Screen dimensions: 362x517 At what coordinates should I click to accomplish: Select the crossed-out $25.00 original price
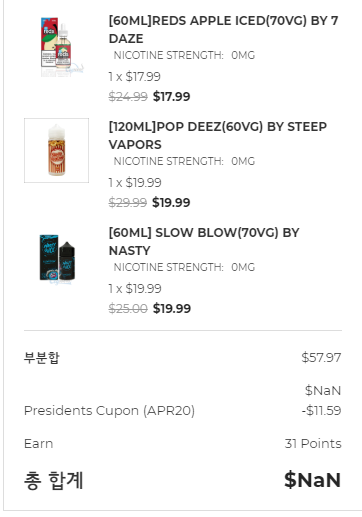[x=128, y=309]
